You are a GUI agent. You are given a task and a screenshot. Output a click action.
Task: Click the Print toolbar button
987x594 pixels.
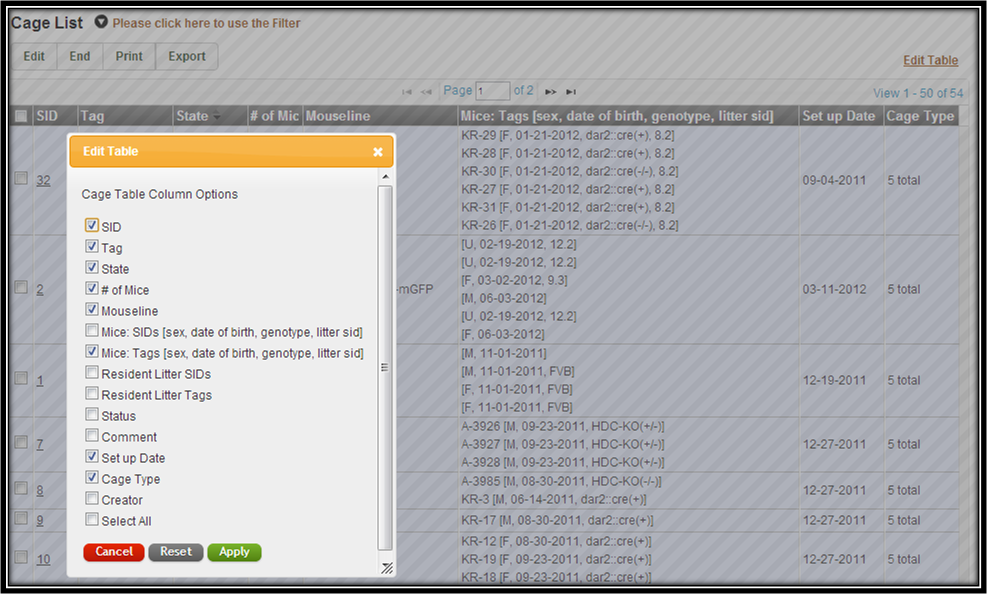tap(129, 57)
